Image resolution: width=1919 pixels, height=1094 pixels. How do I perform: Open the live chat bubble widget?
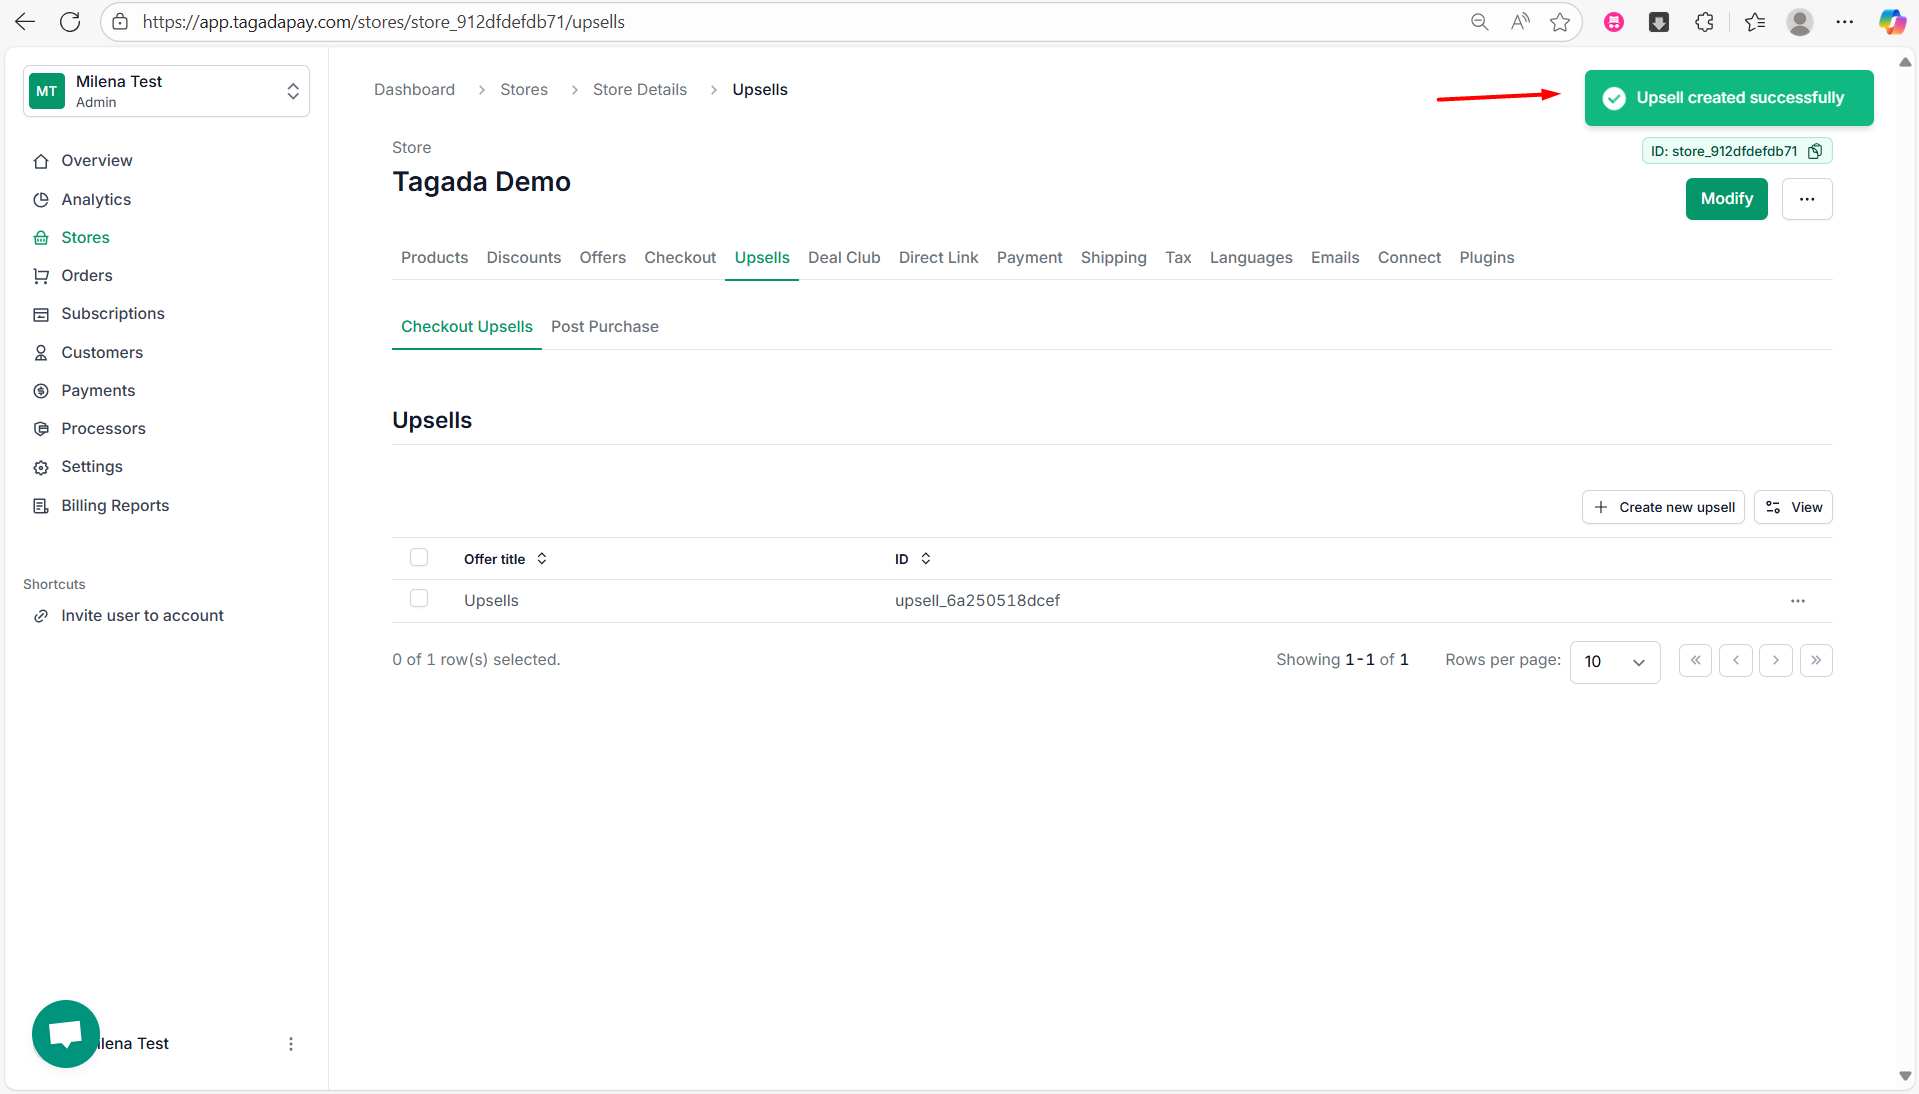pyautogui.click(x=66, y=1034)
